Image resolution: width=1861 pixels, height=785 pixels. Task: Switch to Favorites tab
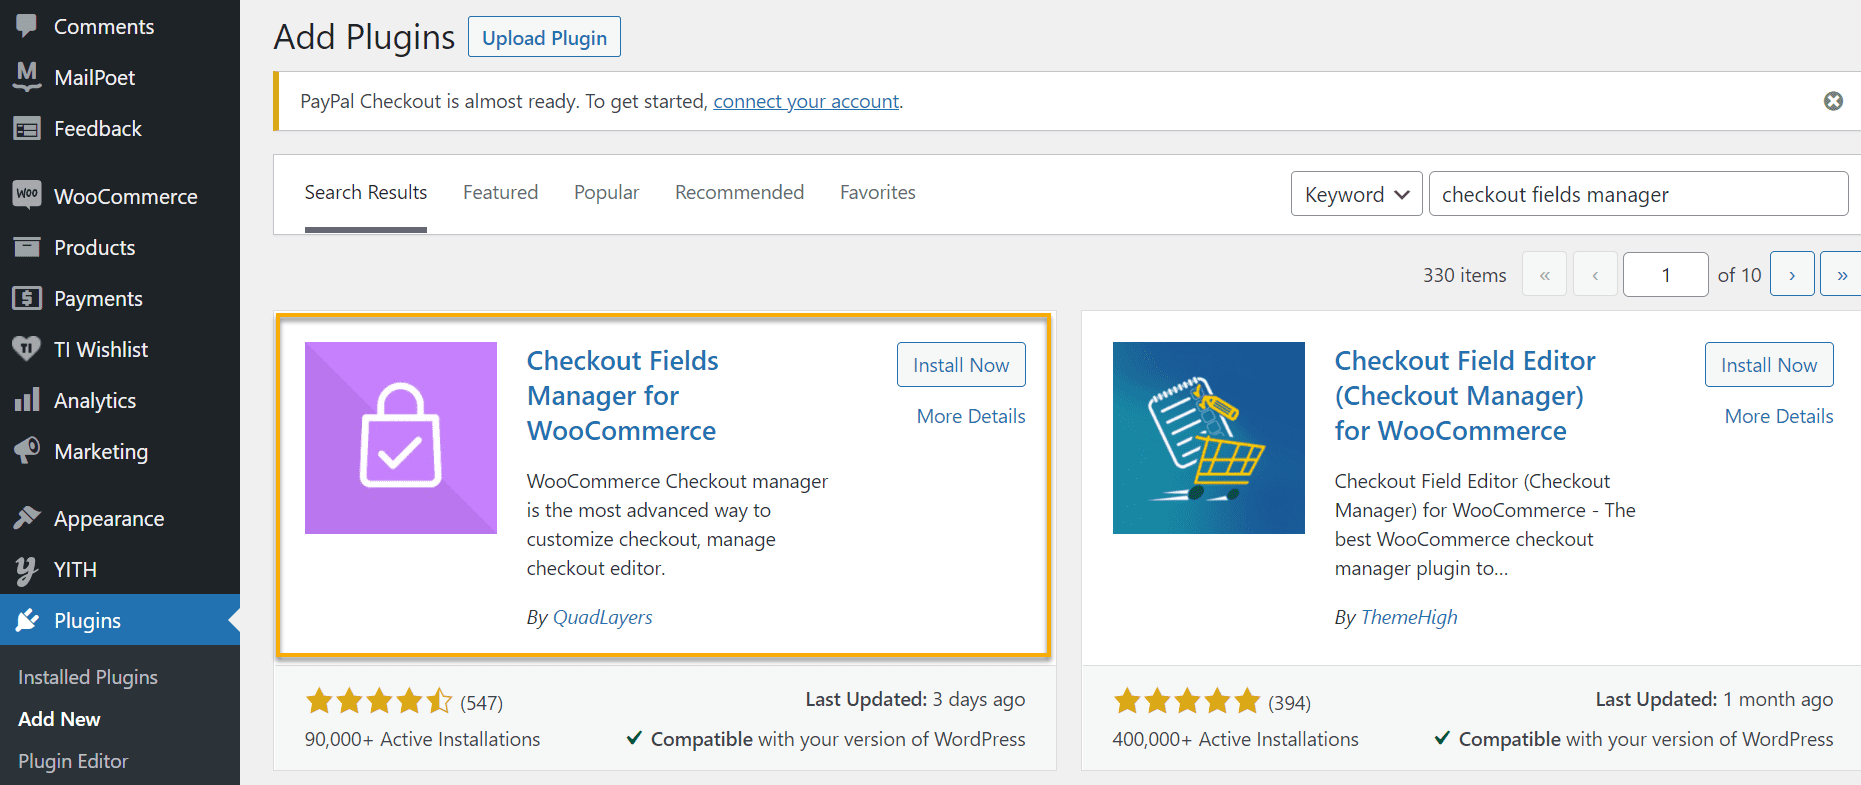point(878,192)
